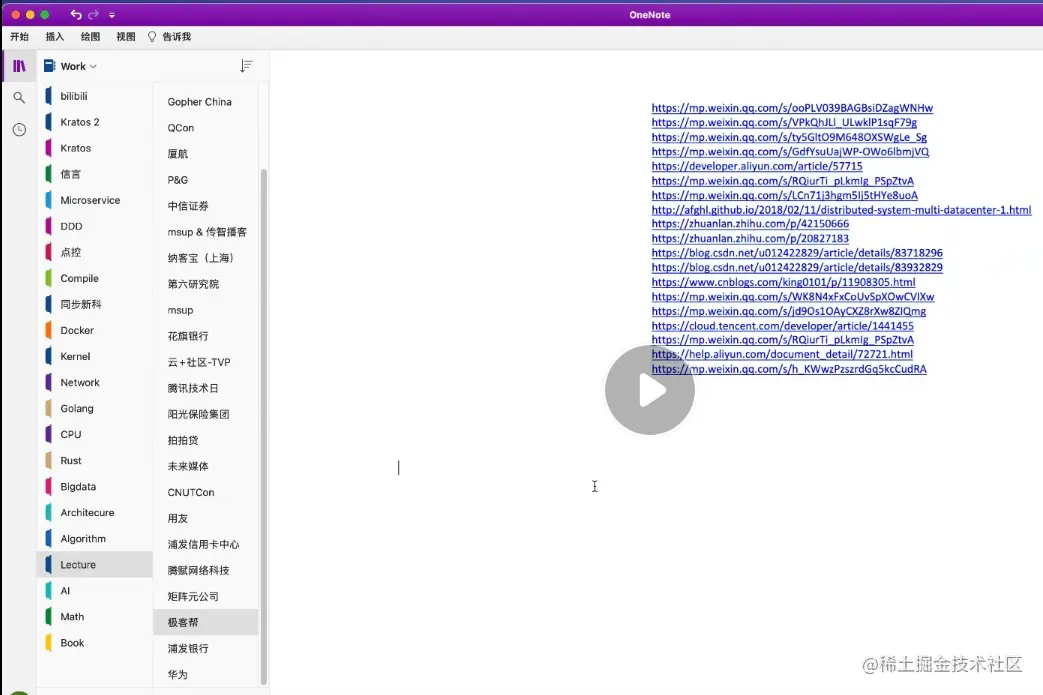Image resolution: width=1043 pixels, height=695 pixels.
Task: Open the afghl.github.io multi-datacenter link
Action: (841, 210)
